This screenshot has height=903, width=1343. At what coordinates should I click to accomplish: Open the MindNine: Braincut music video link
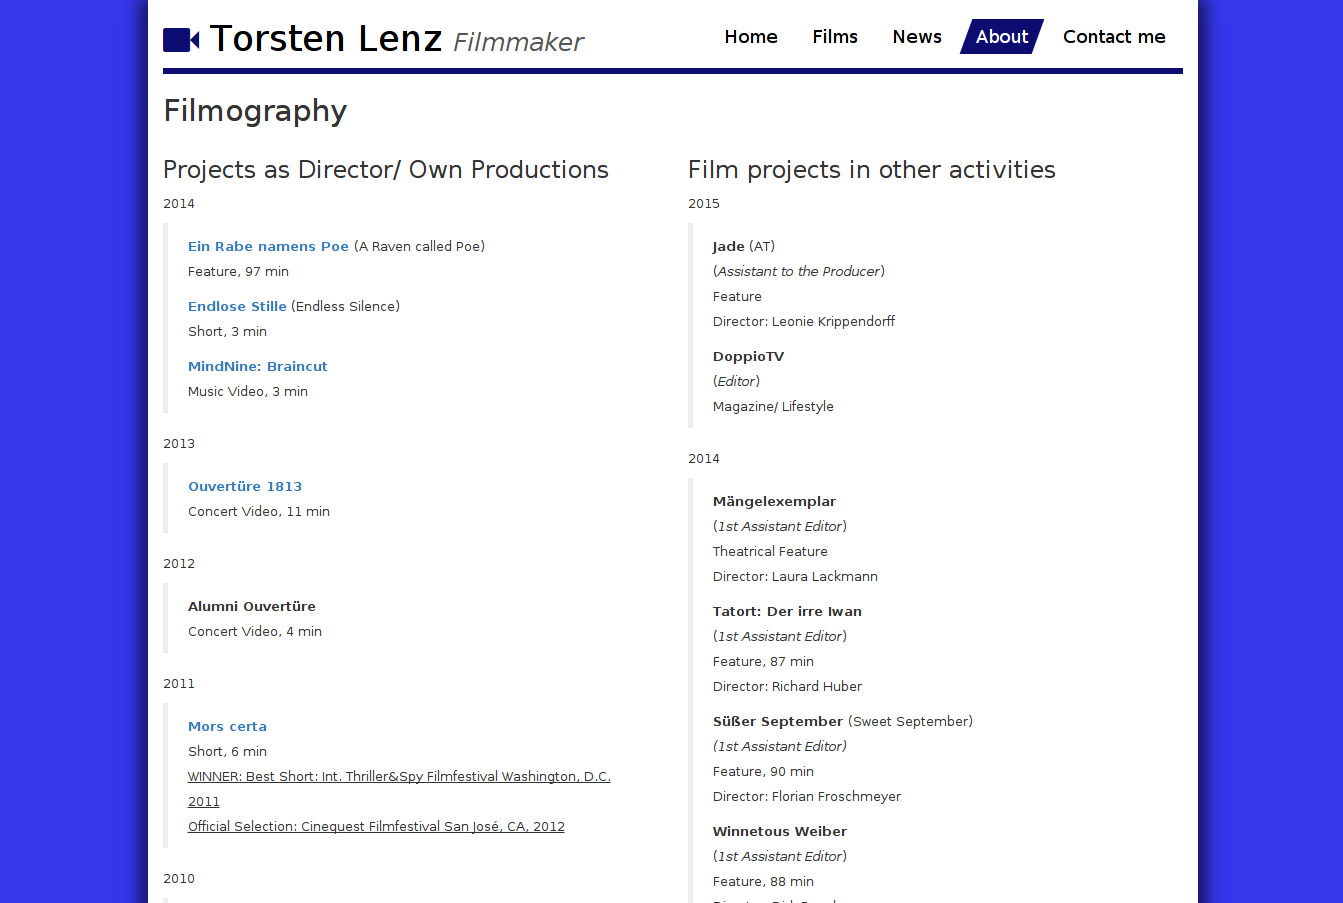click(257, 367)
